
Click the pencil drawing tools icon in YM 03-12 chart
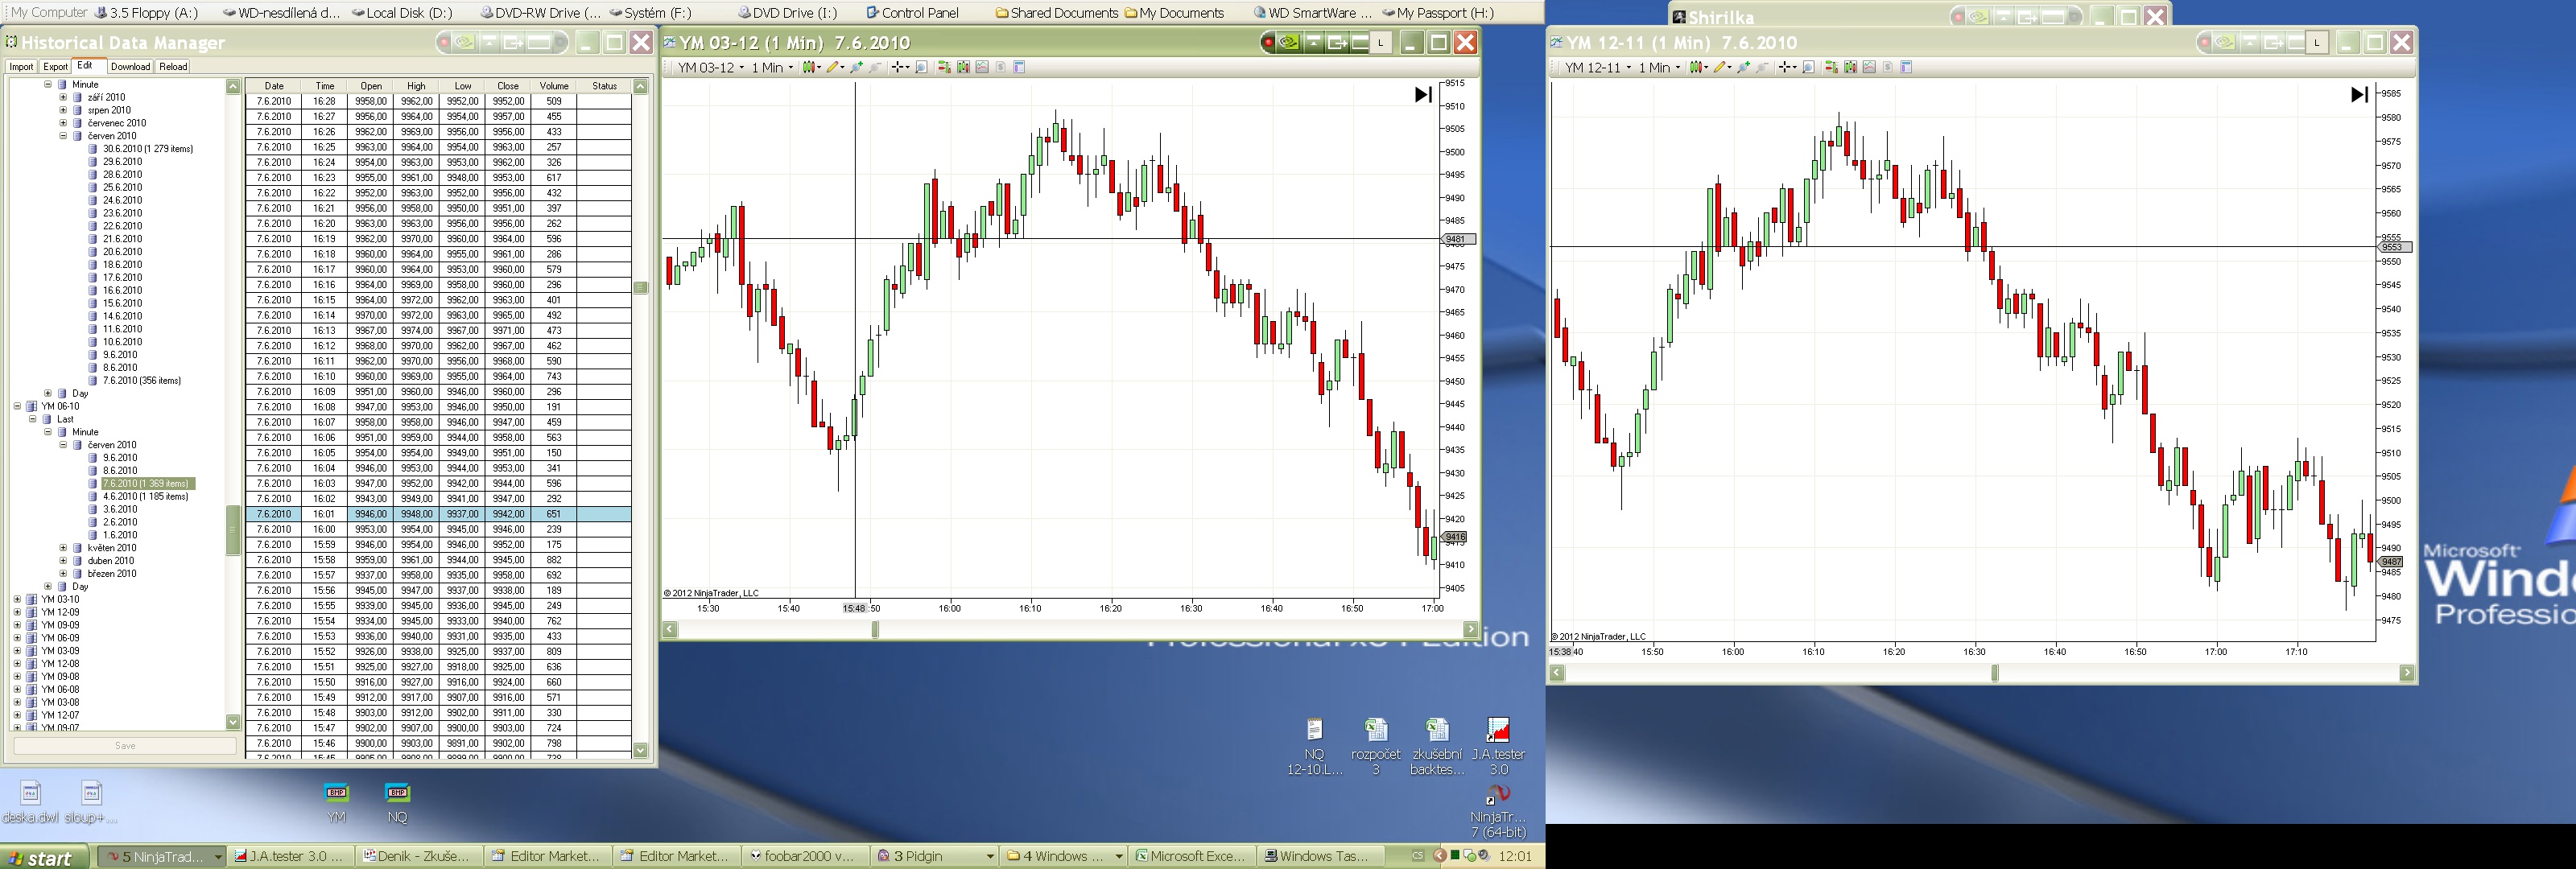pos(832,67)
